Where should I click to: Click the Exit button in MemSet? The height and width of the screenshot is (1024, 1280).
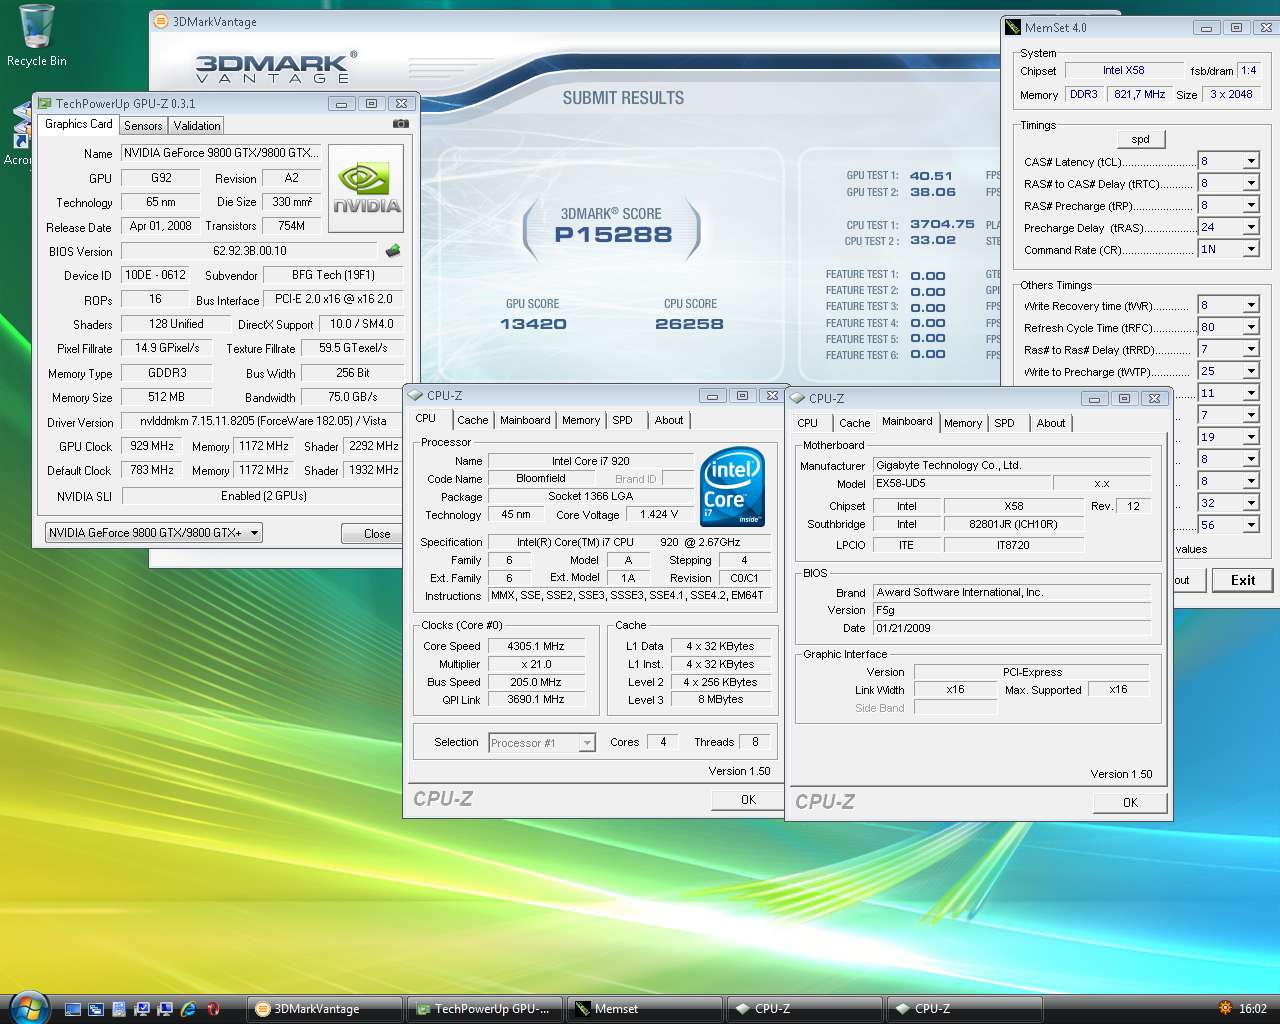pyautogui.click(x=1243, y=580)
